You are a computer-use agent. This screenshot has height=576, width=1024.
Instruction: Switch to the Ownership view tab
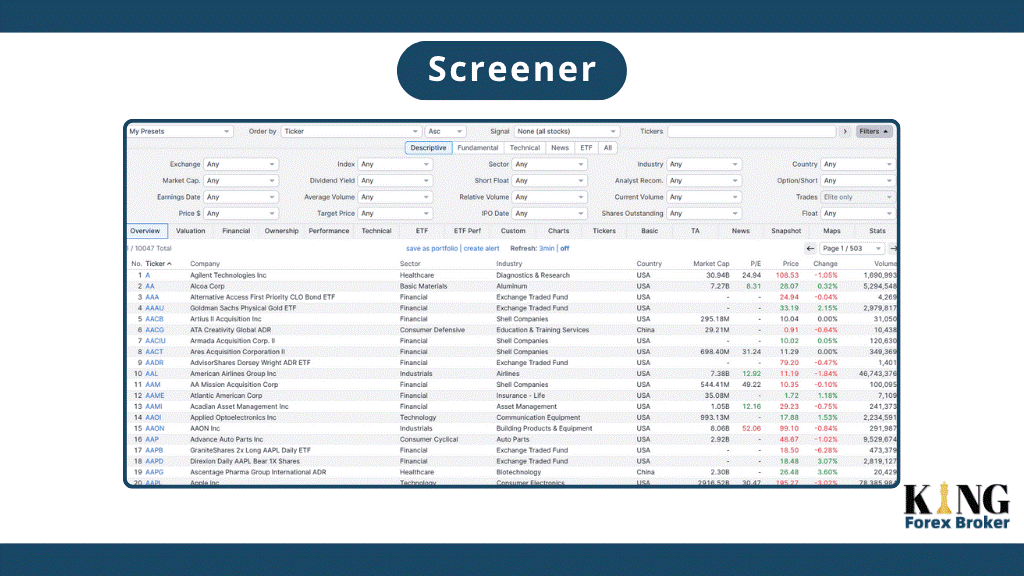[281, 231]
